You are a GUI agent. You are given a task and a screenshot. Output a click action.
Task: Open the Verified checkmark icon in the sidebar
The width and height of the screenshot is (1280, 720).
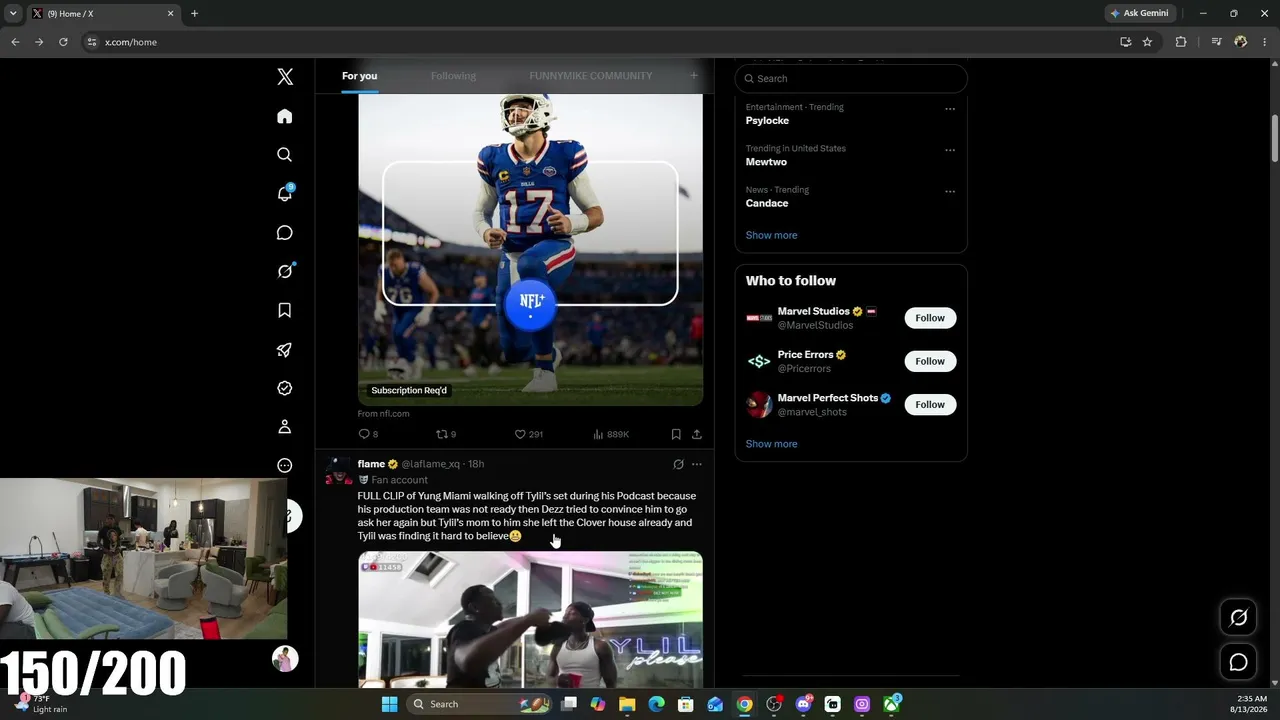[285, 388]
